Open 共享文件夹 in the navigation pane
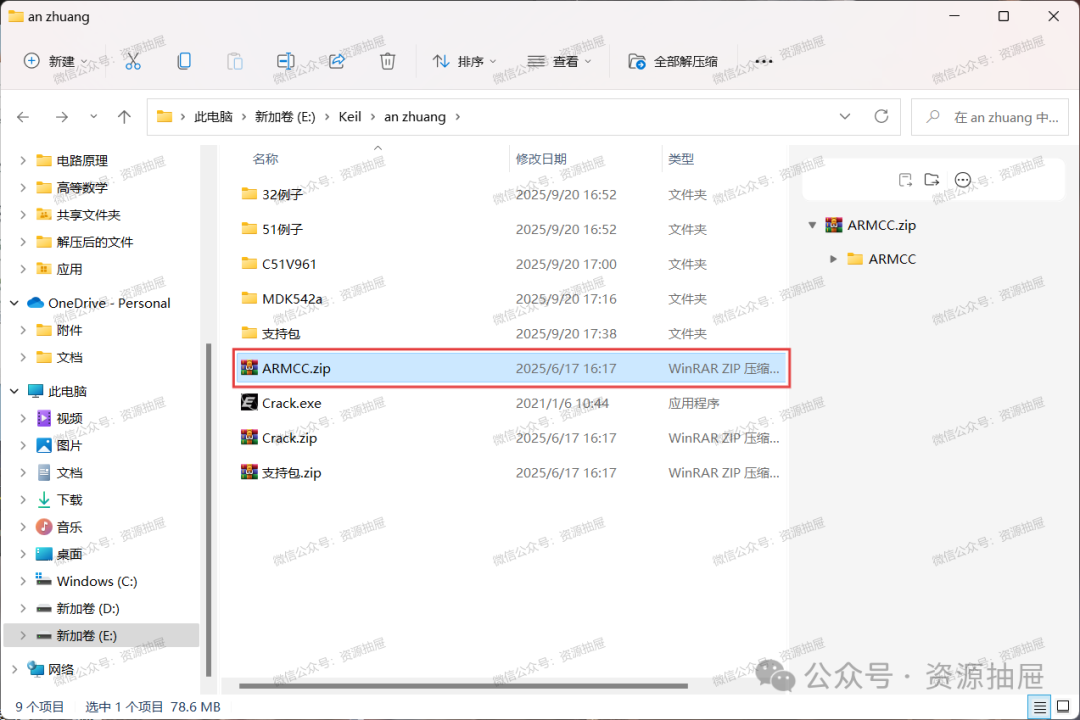Viewport: 1080px width, 720px height. tap(88, 215)
